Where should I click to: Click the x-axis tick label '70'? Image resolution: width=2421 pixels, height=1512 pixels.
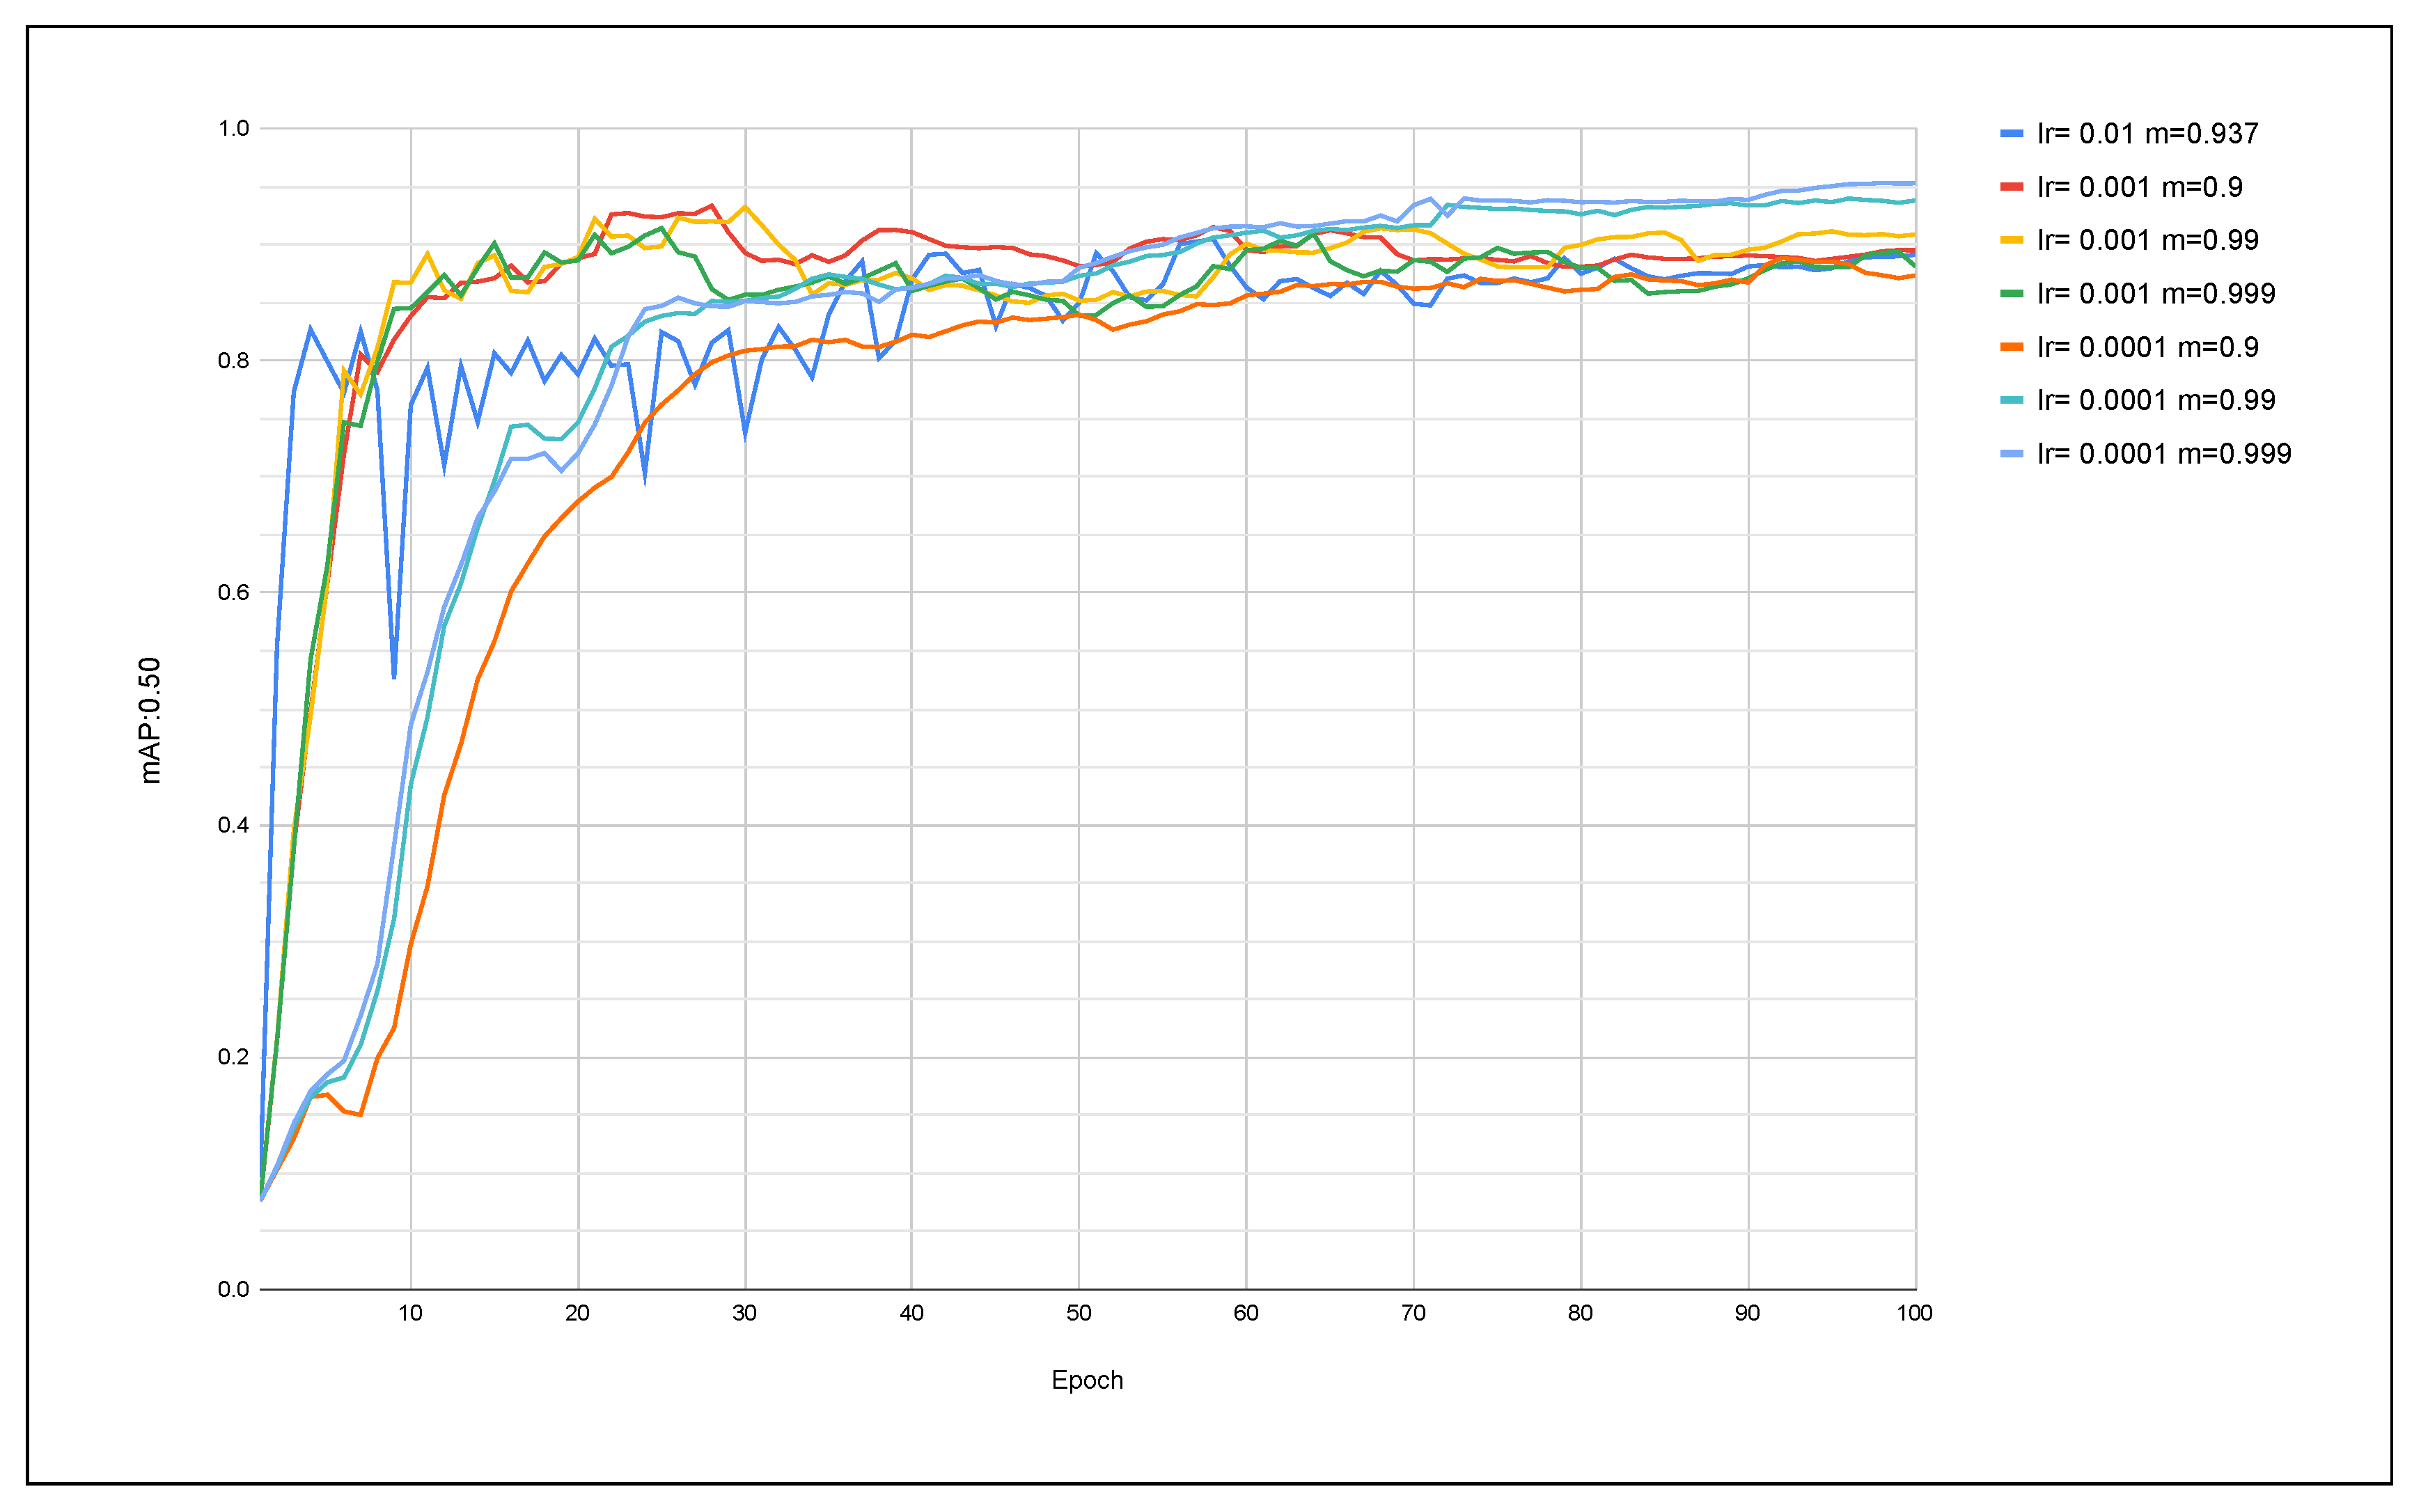click(1413, 1313)
